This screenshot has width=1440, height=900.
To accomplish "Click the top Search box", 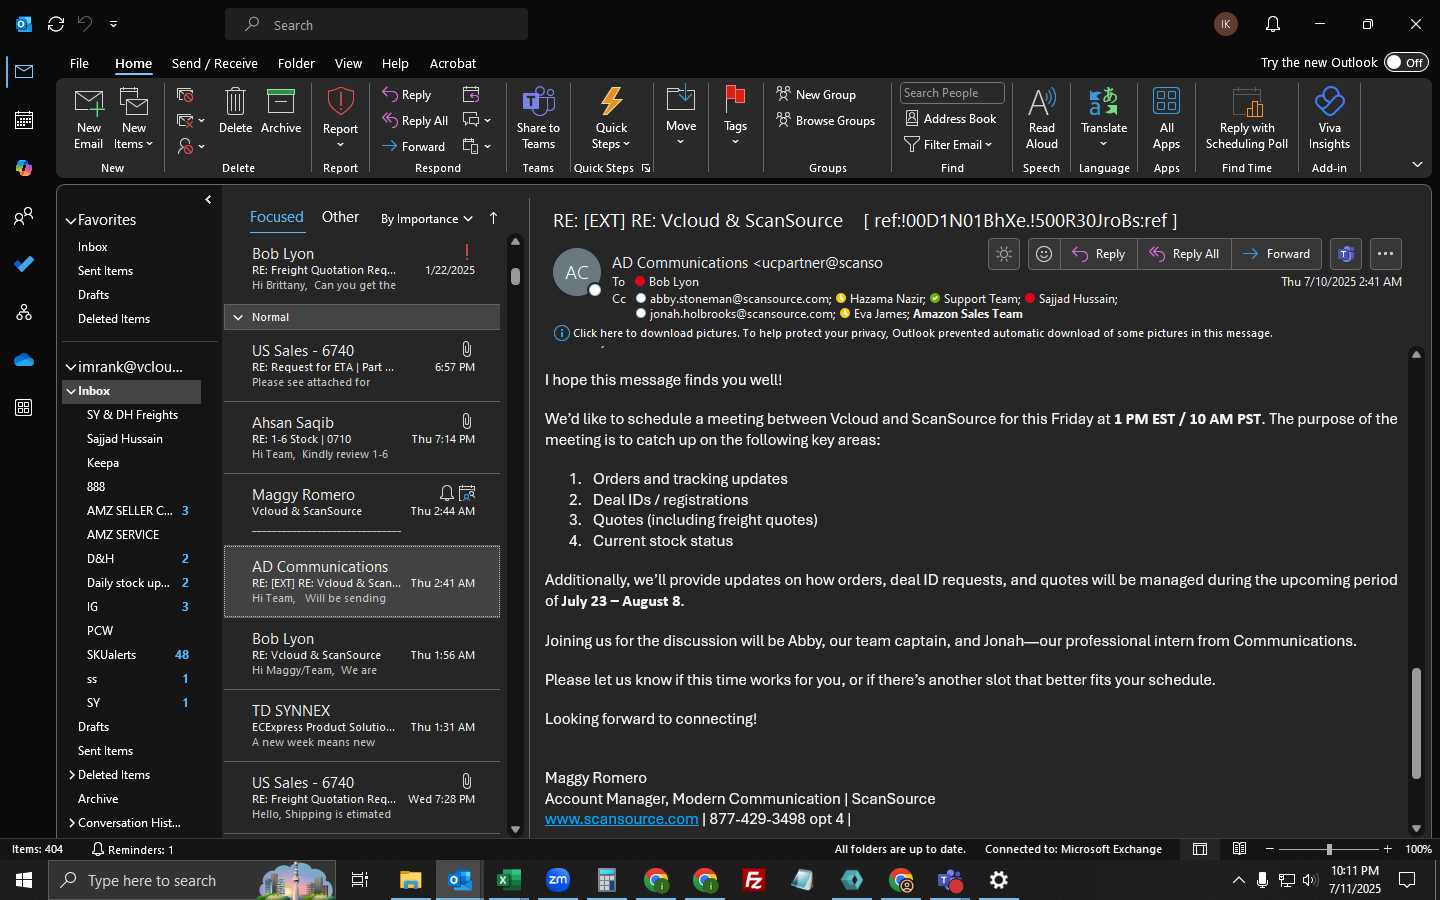I will (377, 24).
